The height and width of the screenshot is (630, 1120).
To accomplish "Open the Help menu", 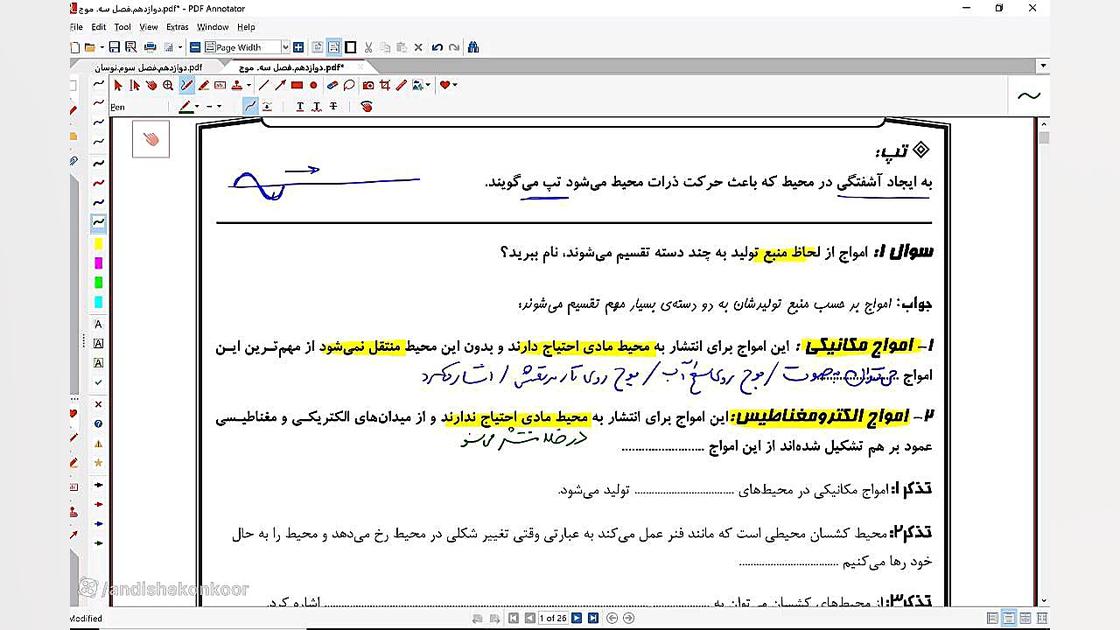I will click(x=246, y=27).
